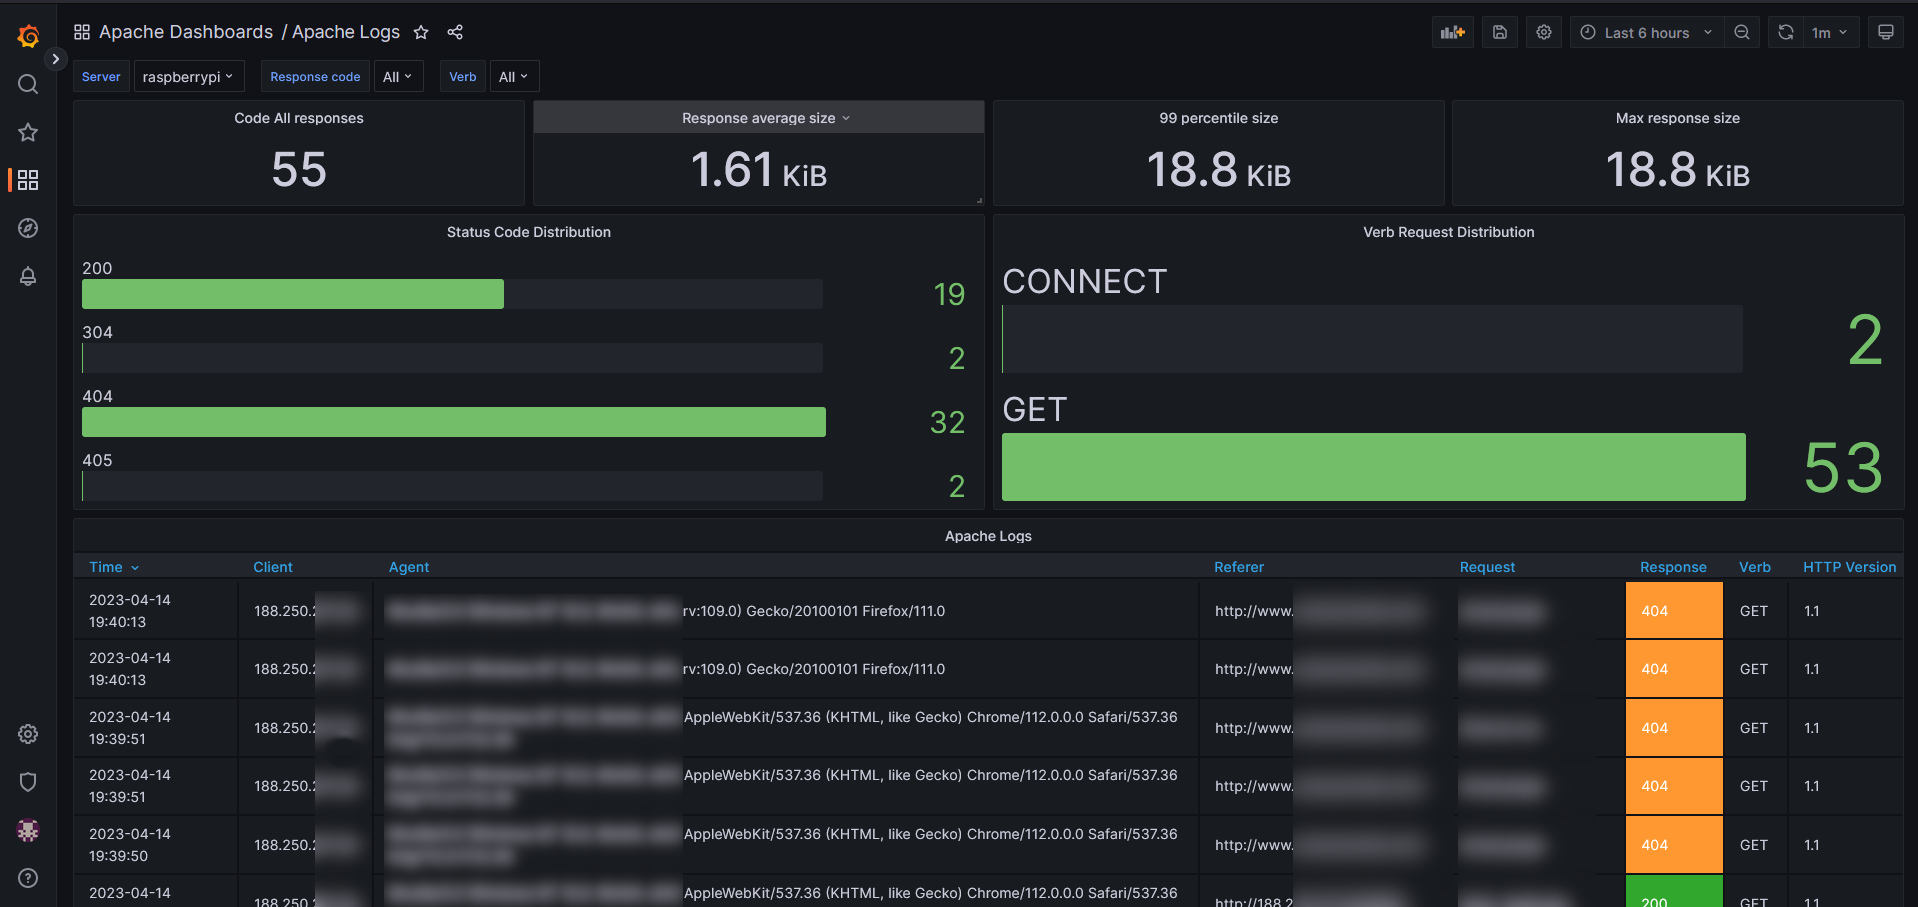The height and width of the screenshot is (907, 1918).
Task: Mark dashboard as favorite star
Action: click(x=421, y=33)
